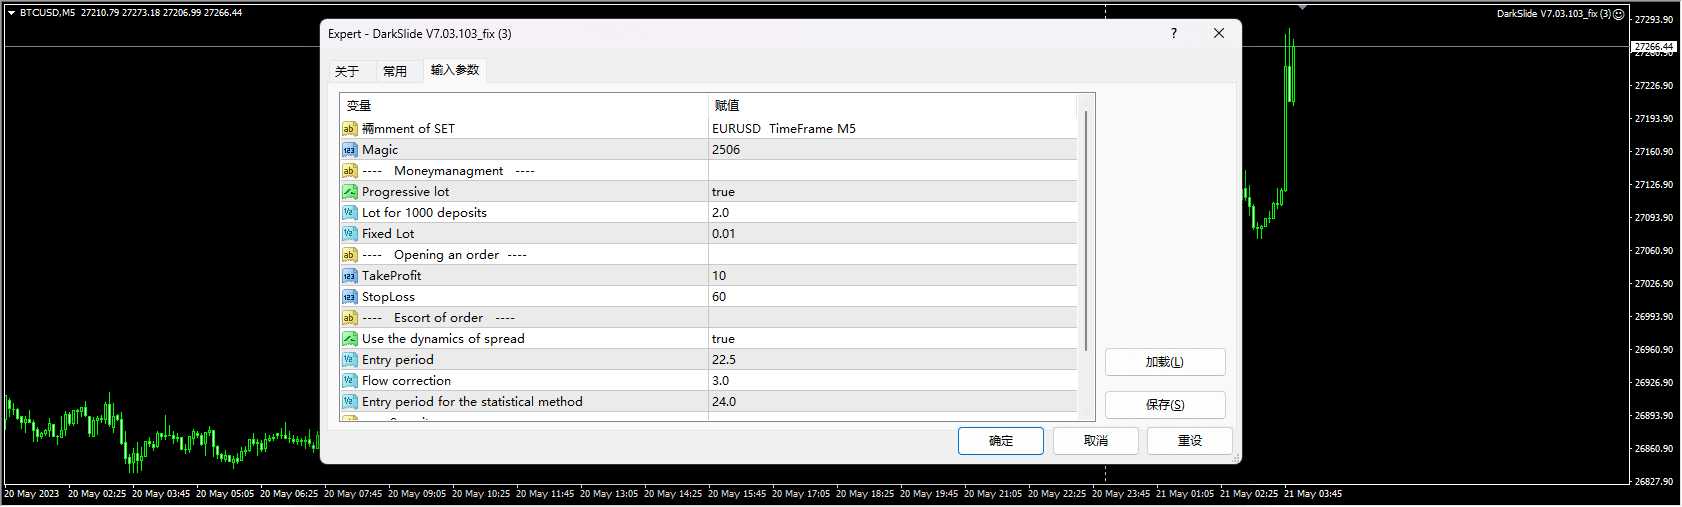
Task: Select the Flow correction variable name
Action: (406, 381)
